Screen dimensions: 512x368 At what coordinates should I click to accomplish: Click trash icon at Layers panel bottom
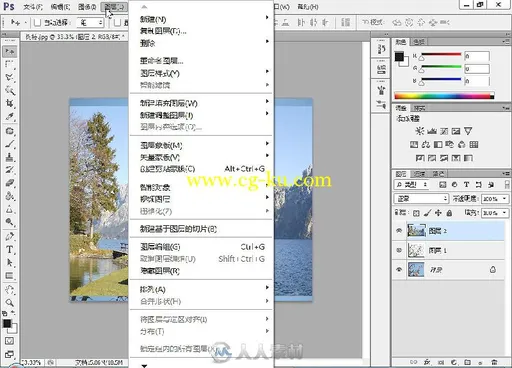click(494, 362)
